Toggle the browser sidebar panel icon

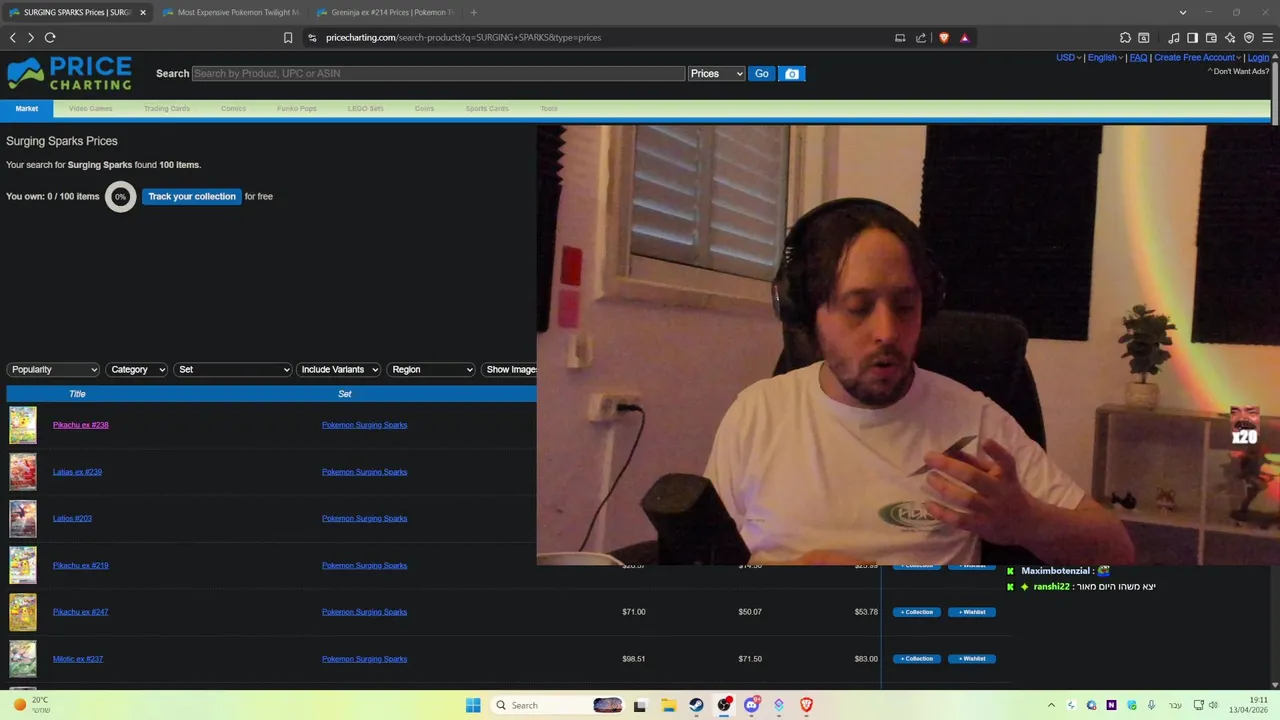[x=1192, y=38]
